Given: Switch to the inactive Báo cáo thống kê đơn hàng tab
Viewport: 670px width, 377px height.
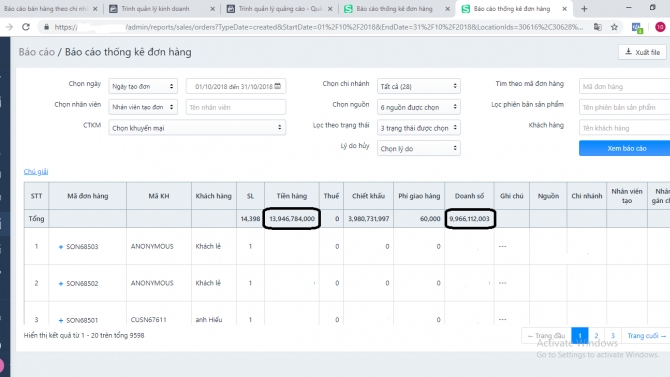Looking at the screenshot, I should click(393, 9).
